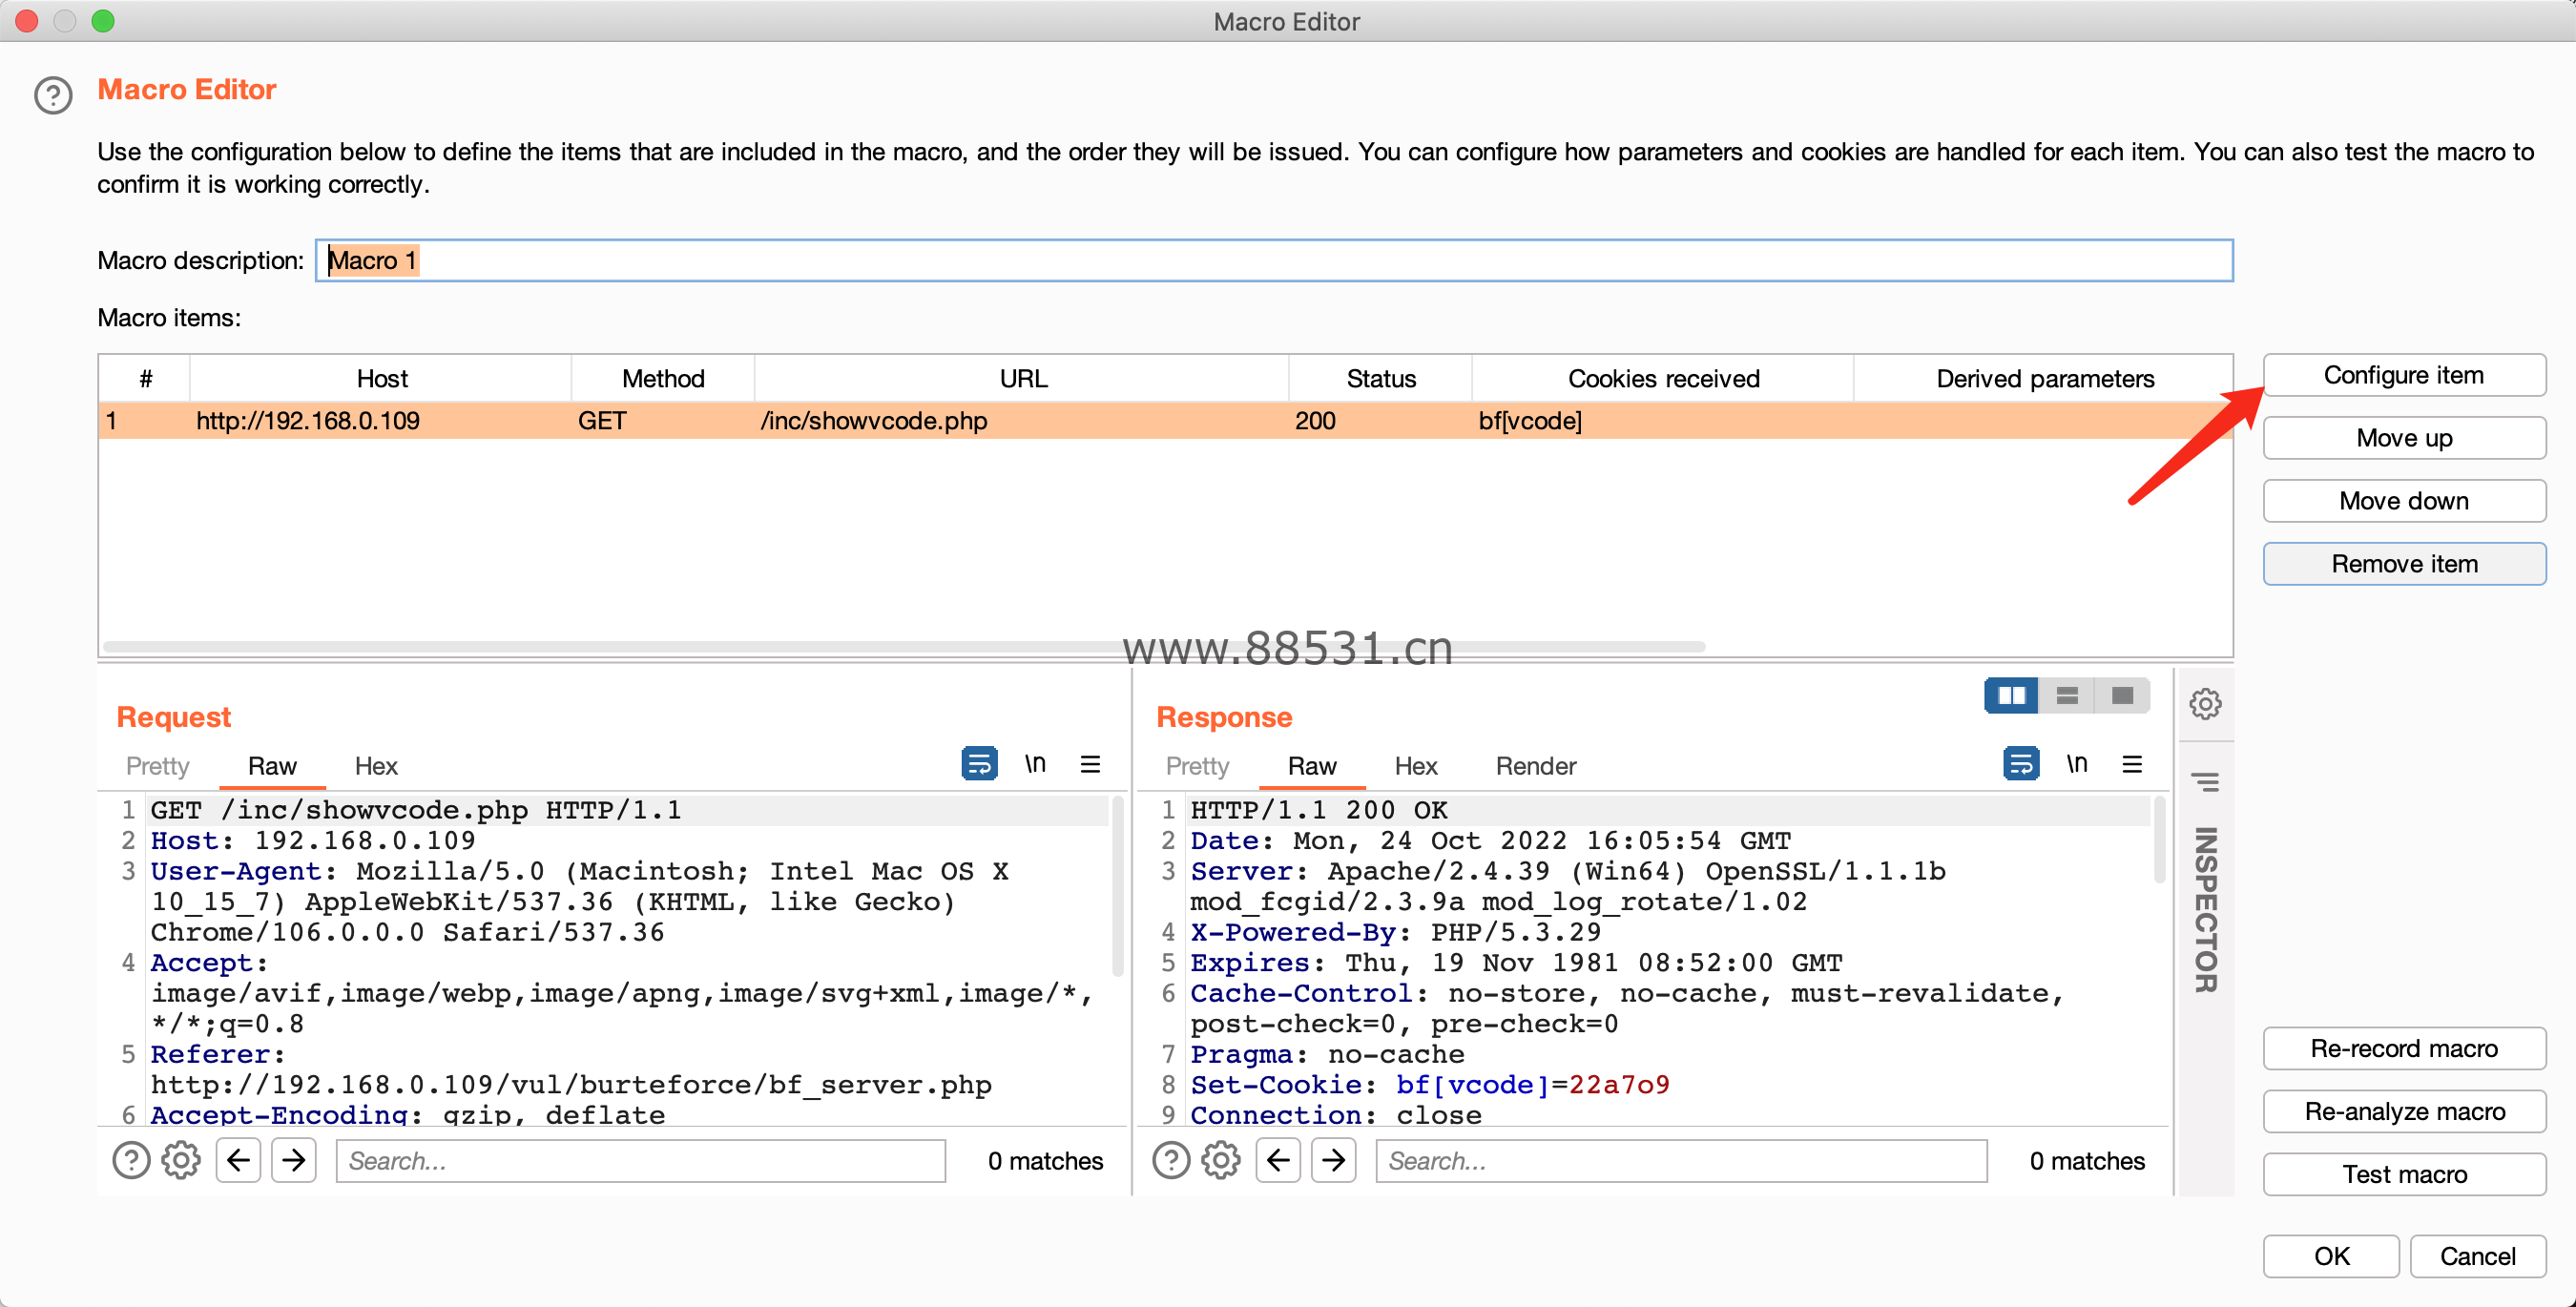Open the Response pane options menu
This screenshot has height=1307, width=2576.
(2132, 764)
